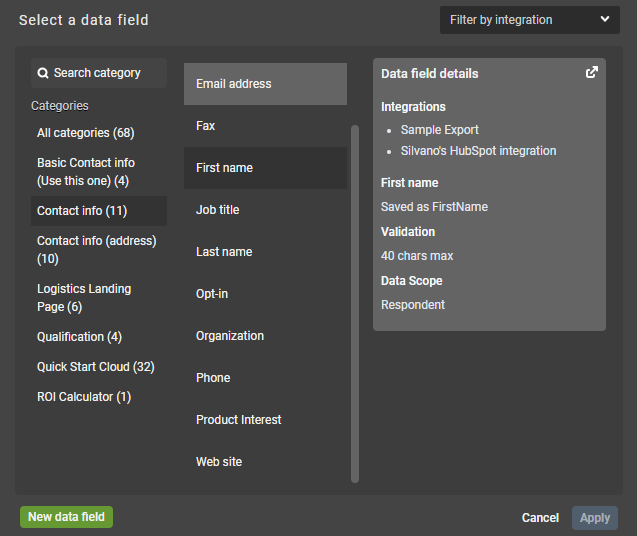Expand the Filter by integration dropdown

click(529, 20)
